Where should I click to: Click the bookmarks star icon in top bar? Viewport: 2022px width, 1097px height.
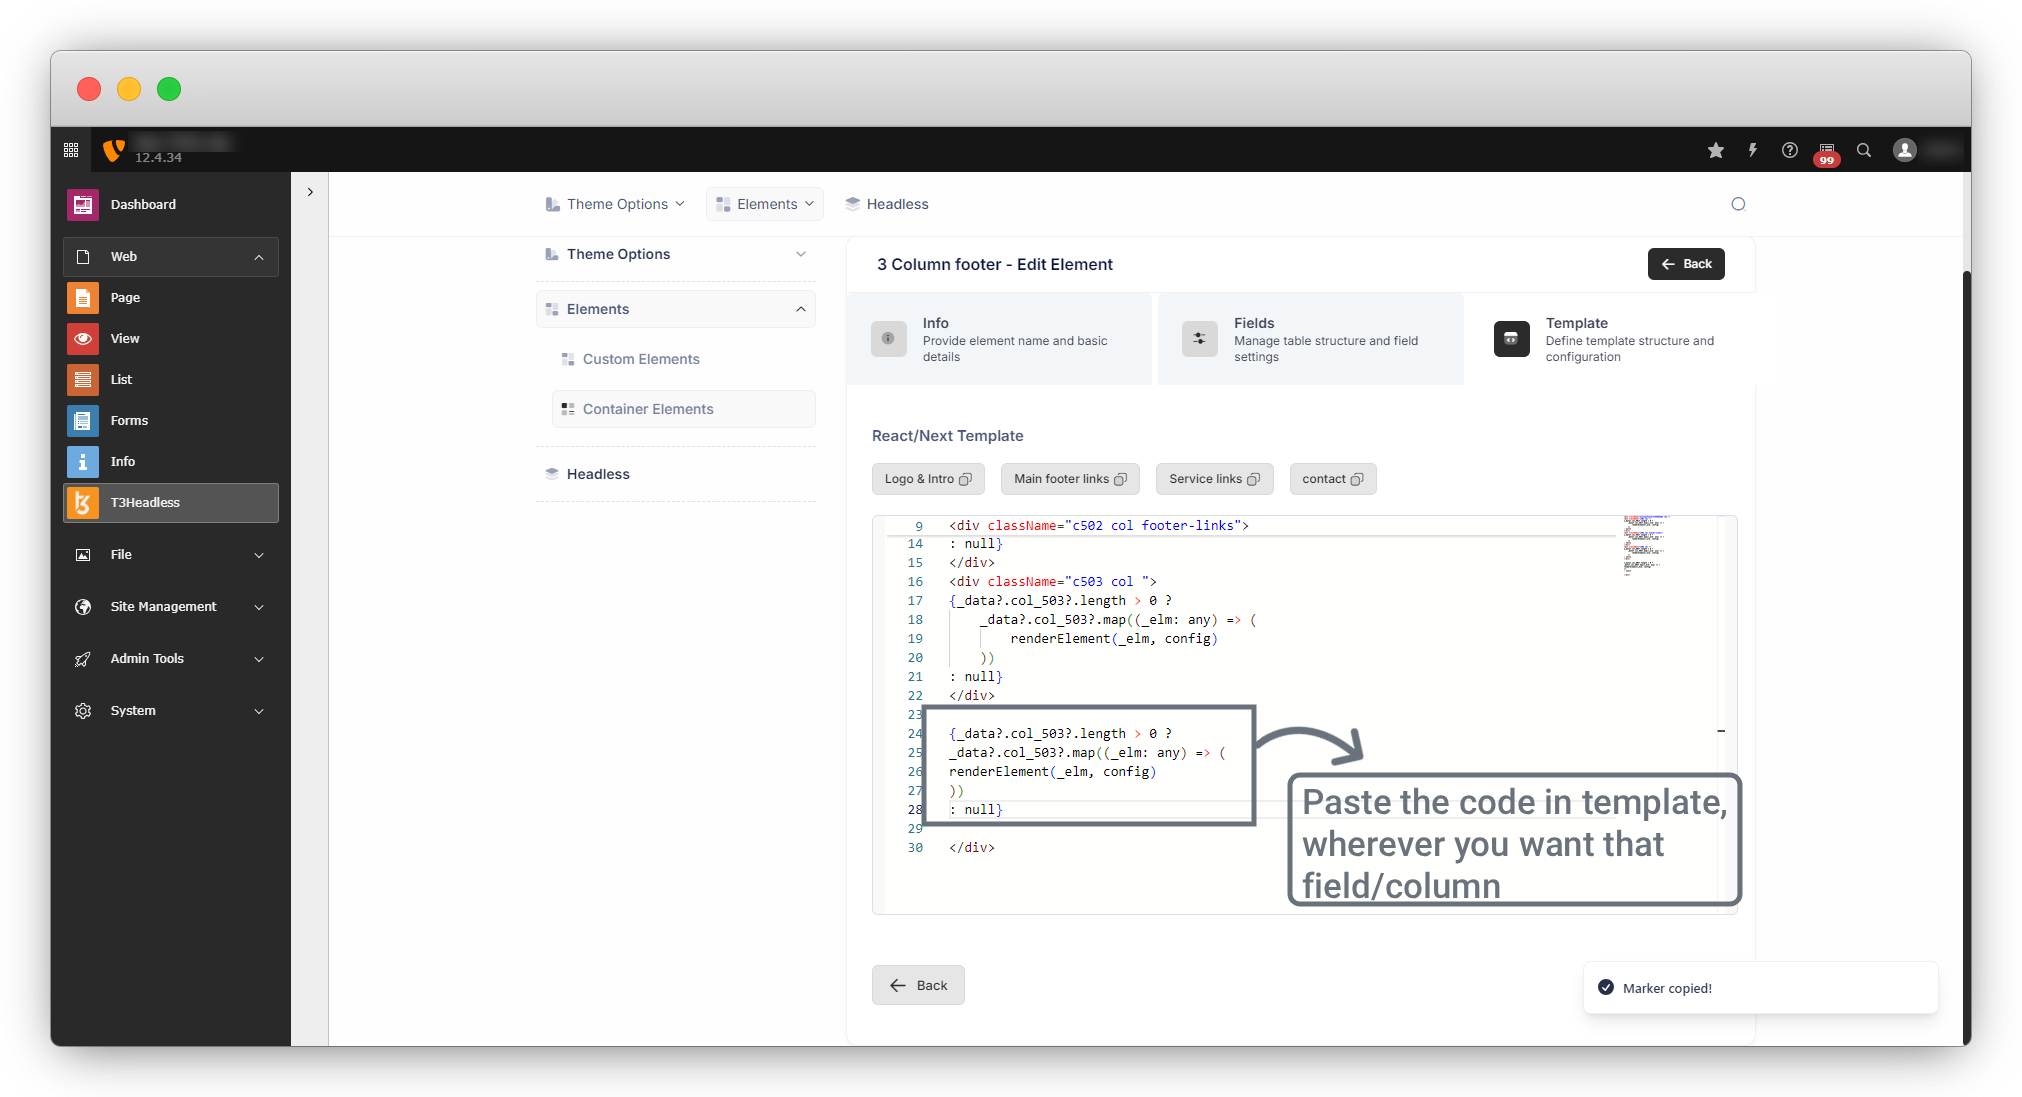1716,150
